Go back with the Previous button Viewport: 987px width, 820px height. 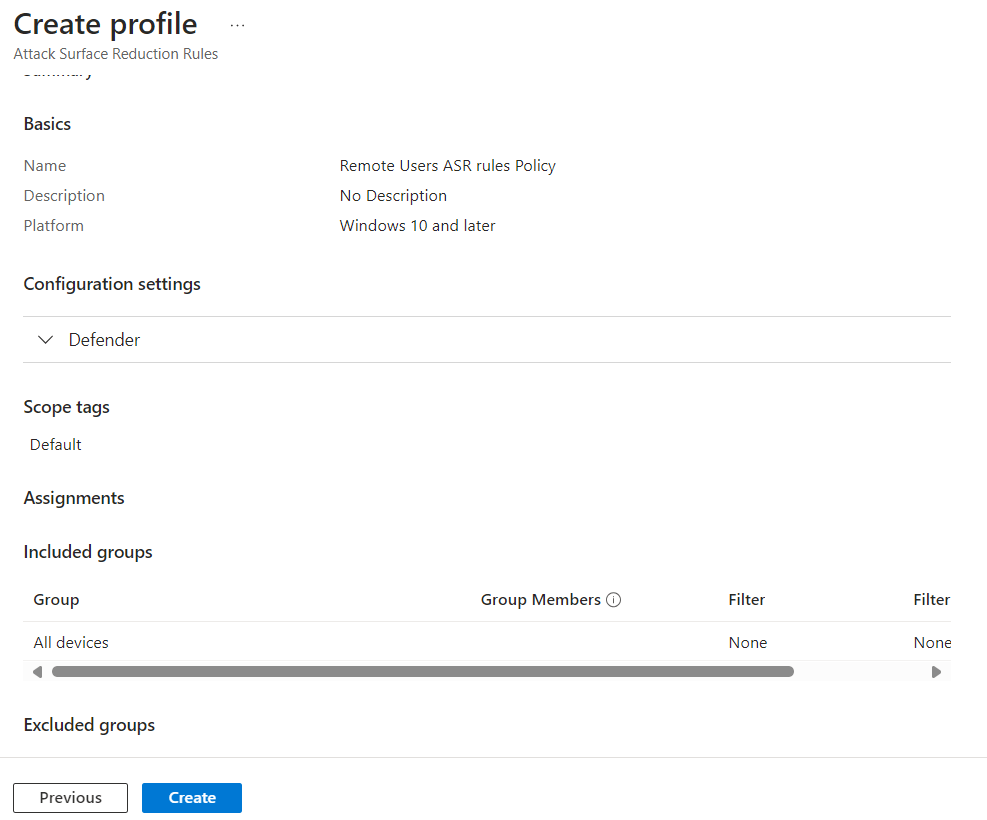70,798
